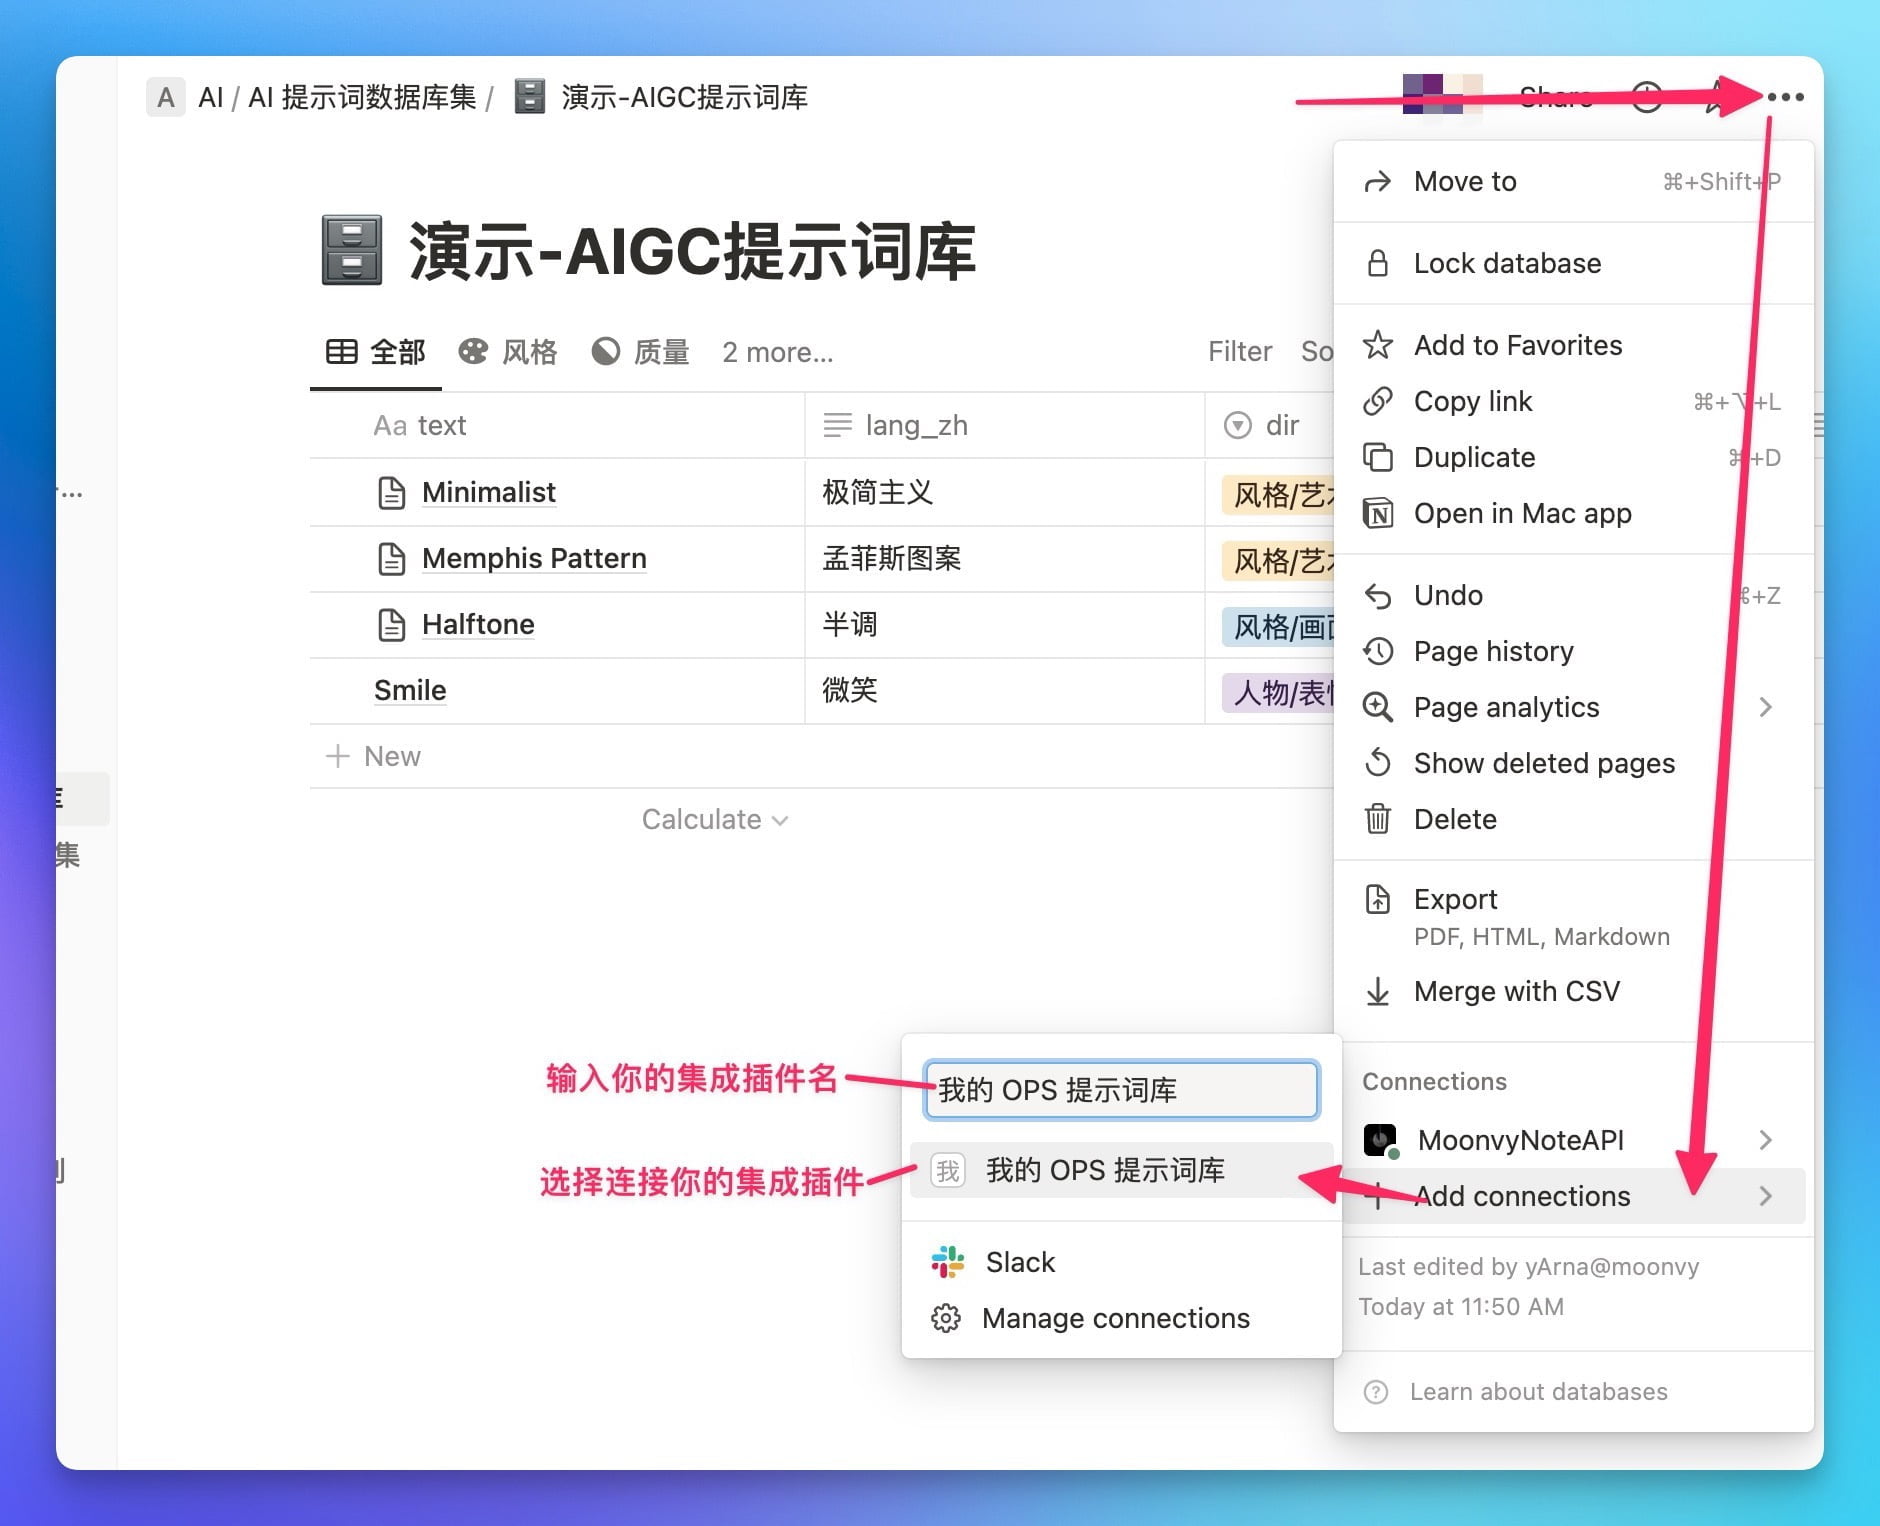Choose Duplicate from the menu
This screenshot has height=1526, width=1880.
click(1474, 457)
